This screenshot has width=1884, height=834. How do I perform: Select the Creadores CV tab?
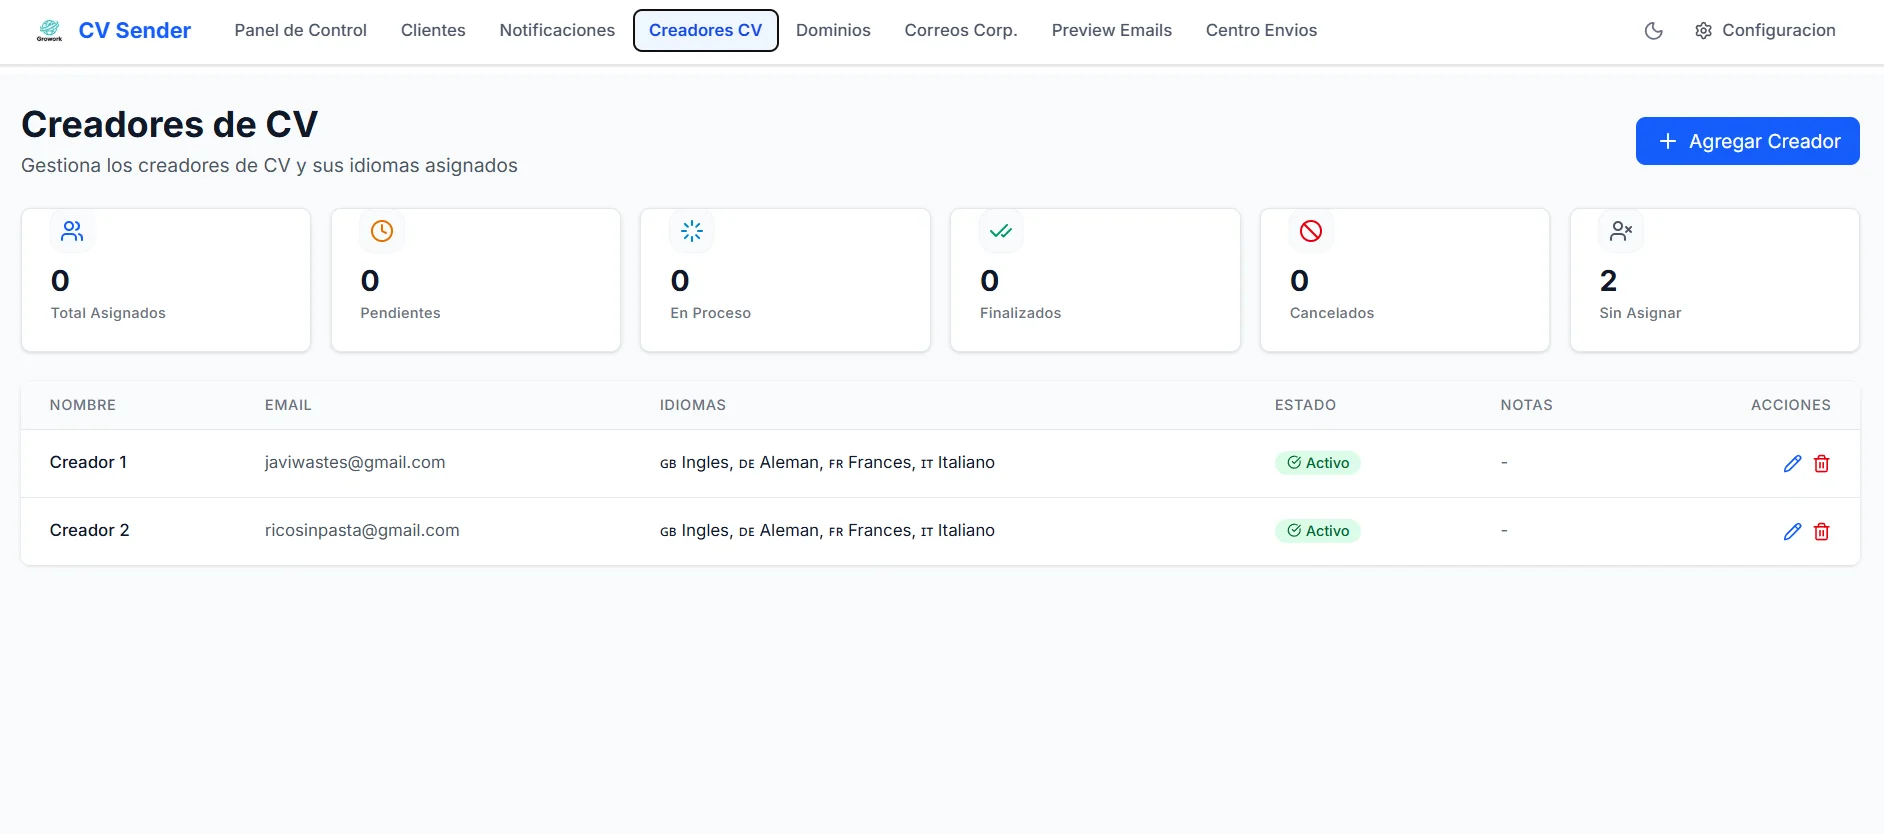point(706,30)
